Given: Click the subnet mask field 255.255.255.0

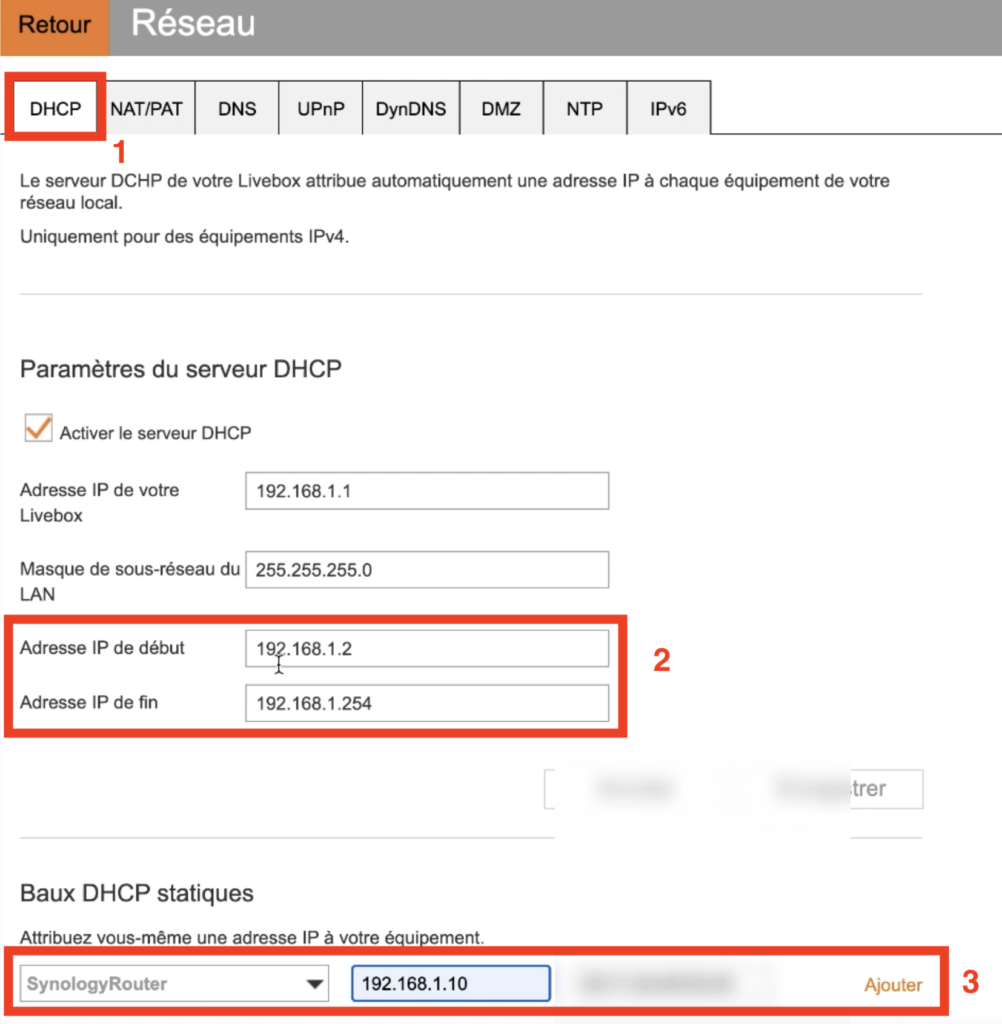Looking at the screenshot, I should (x=427, y=569).
